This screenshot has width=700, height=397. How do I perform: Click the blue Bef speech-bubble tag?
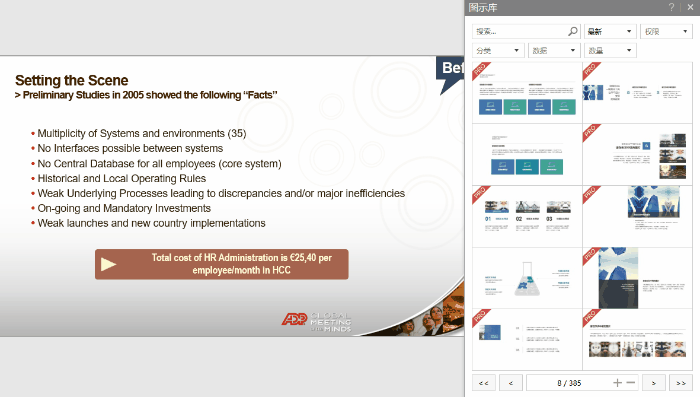click(x=450, y=75)
